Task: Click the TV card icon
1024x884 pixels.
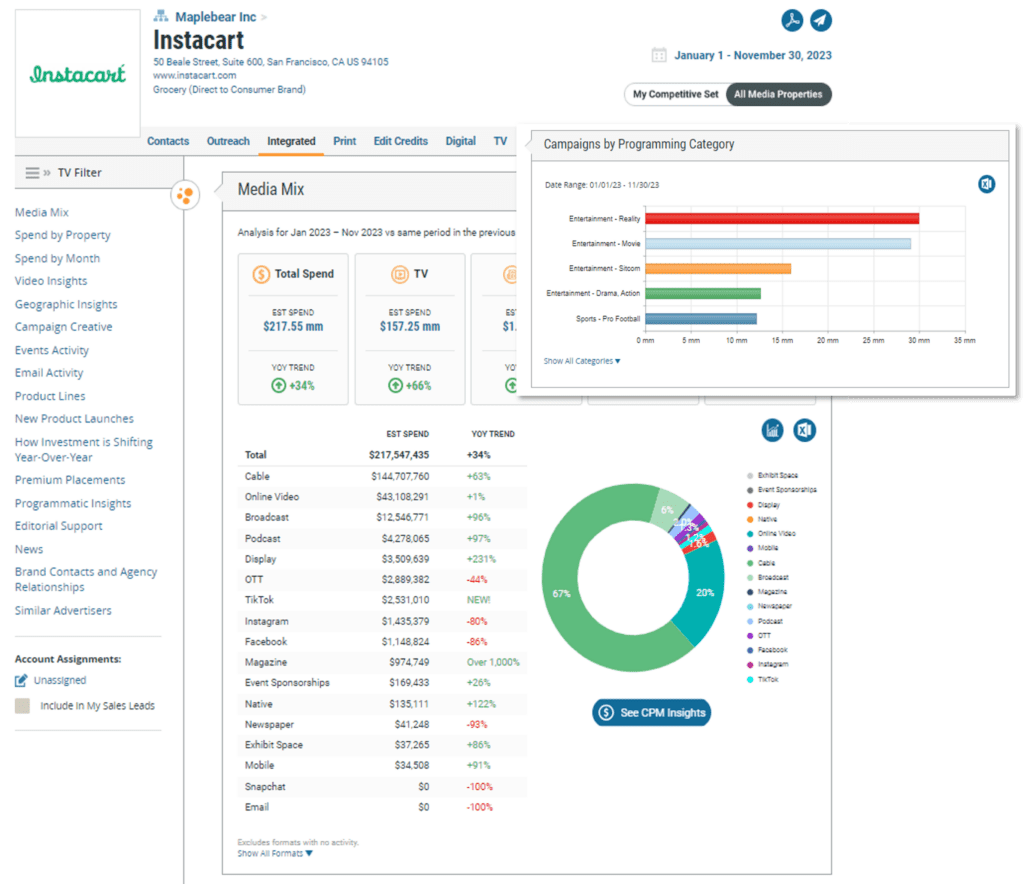Action: [399, 274]
